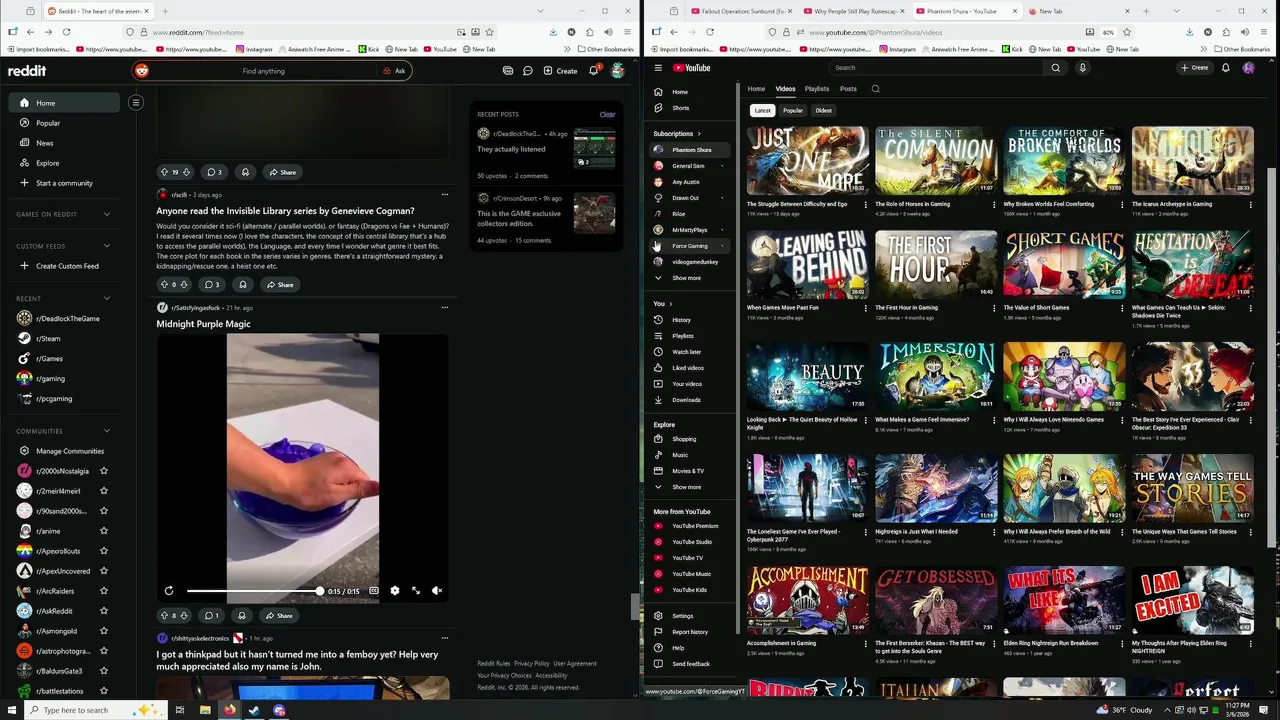Collapse the Custom Feeds section
This screenshot has width=1280, height=720.
(107, 246)
